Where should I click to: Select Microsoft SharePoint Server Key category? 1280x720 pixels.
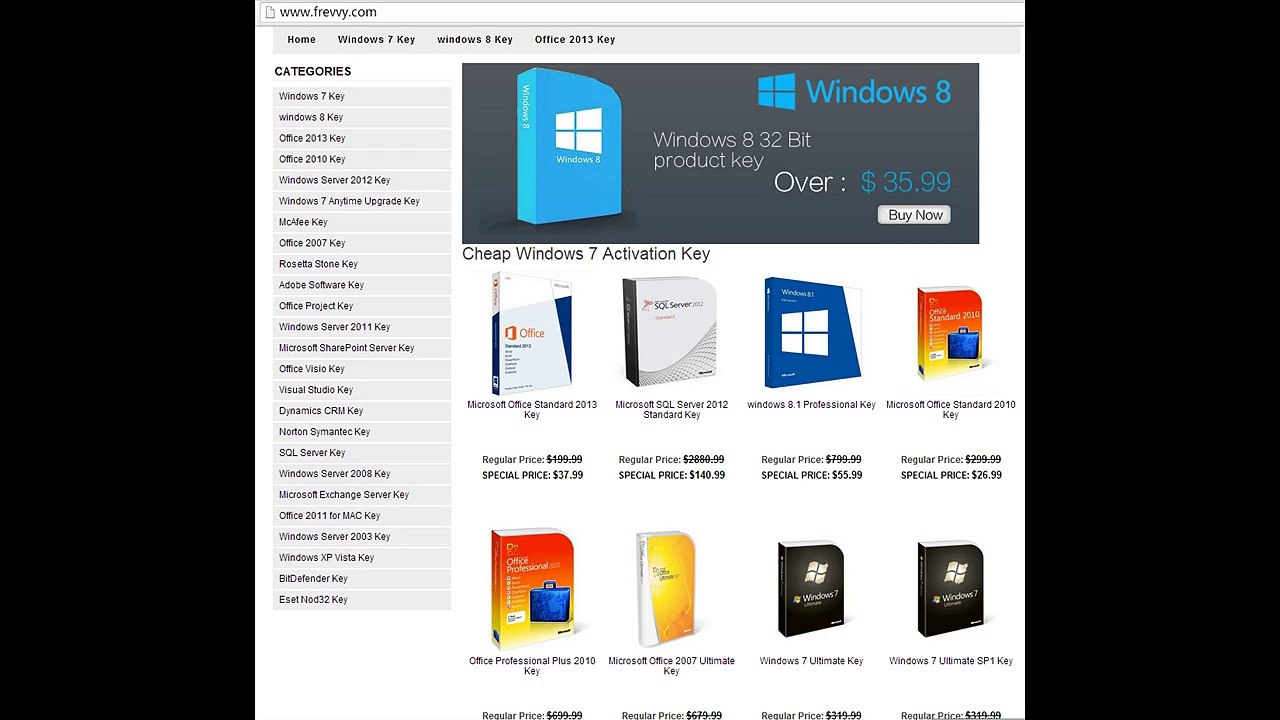[362, 348]
